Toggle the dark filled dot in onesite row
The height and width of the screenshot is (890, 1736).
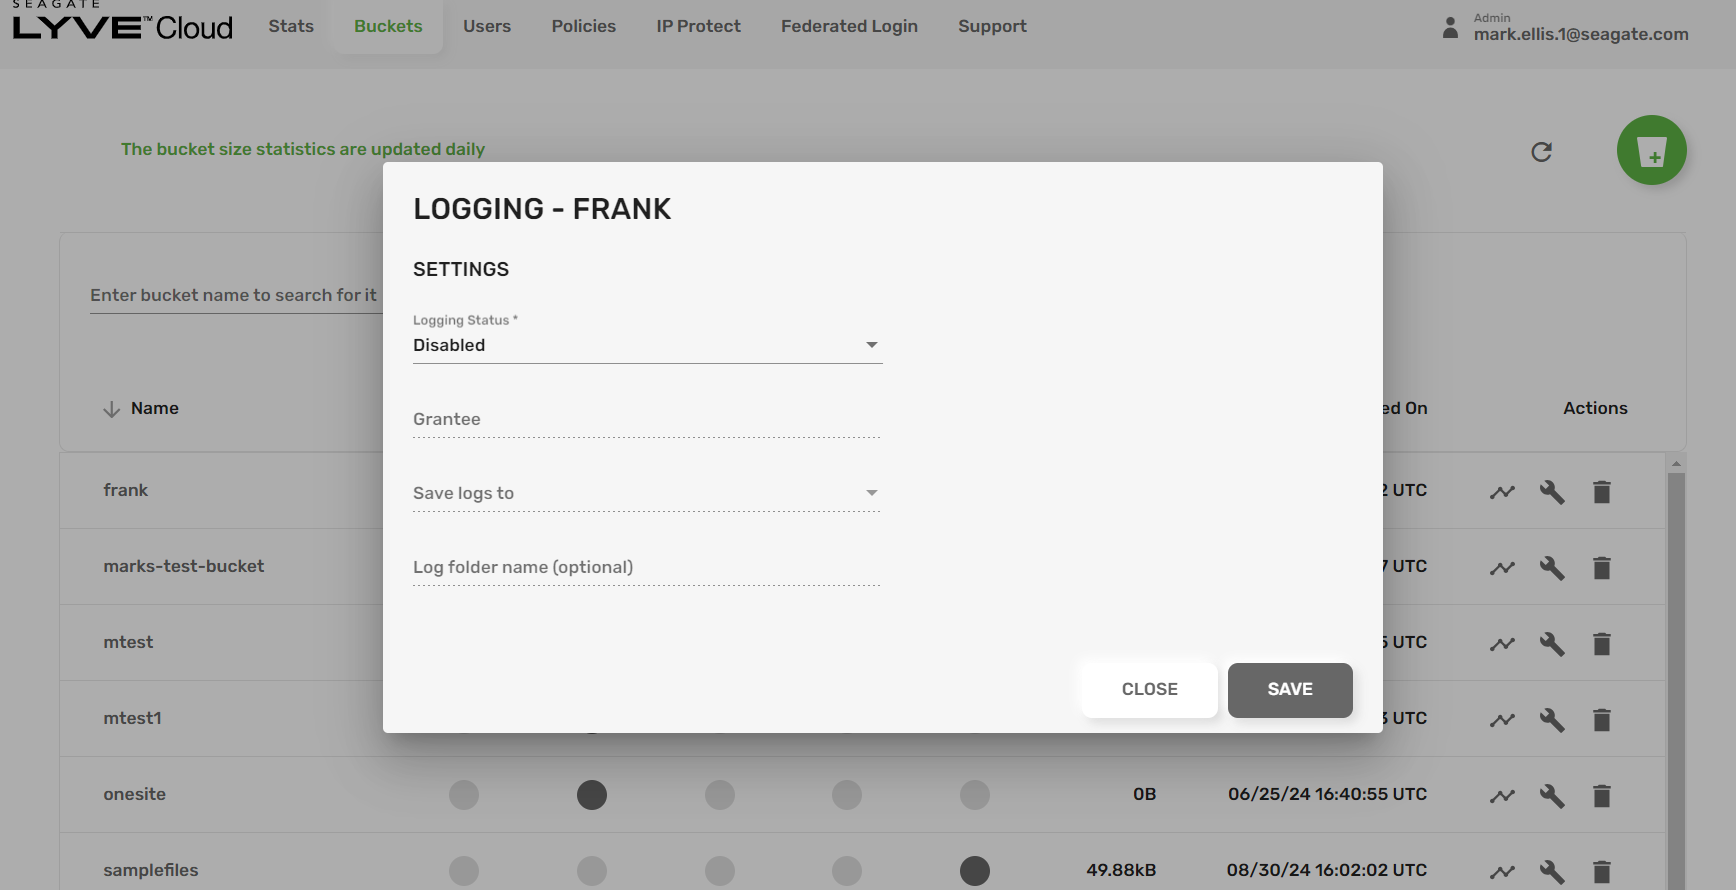click(592, 795)
